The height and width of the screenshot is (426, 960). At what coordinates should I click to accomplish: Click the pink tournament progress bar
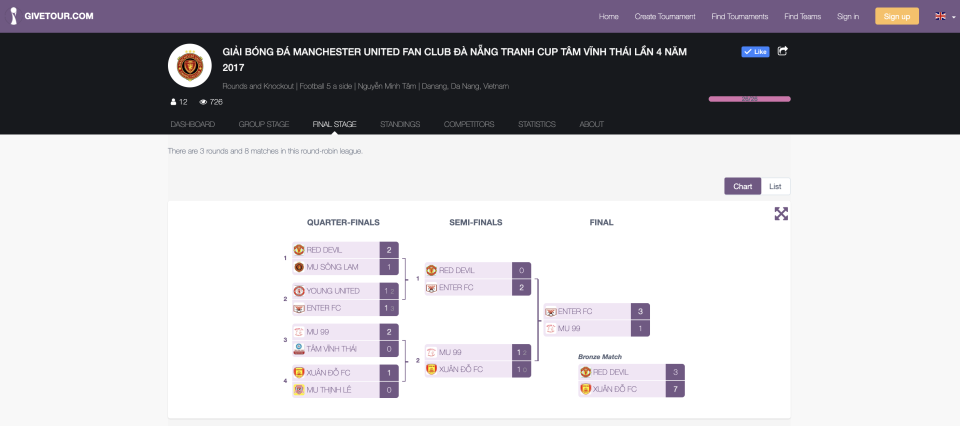point(749,99)
